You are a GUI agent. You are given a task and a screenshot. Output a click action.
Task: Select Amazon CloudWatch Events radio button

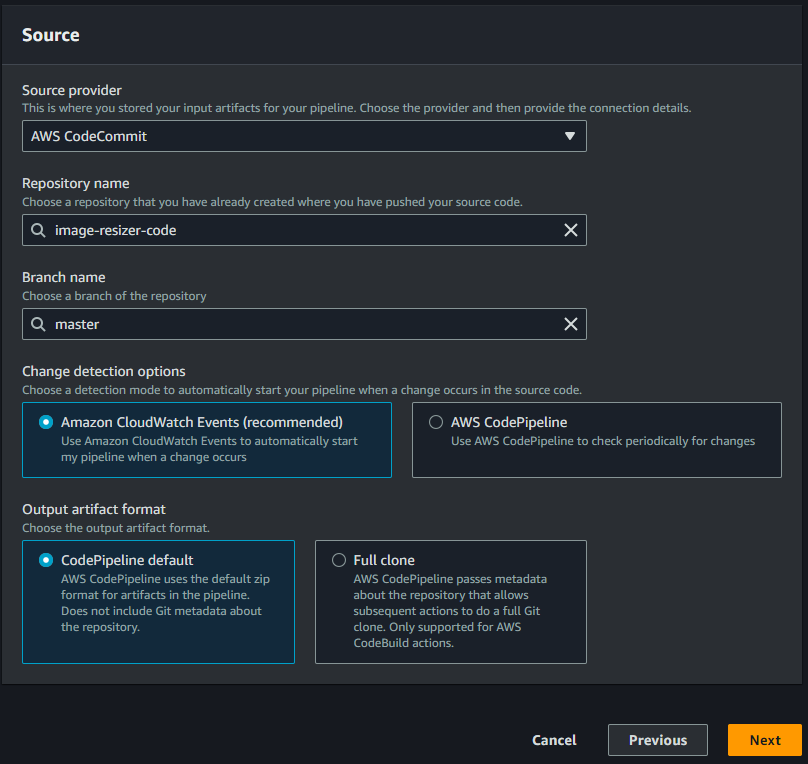pyautogui.click(x=46, y=422)
